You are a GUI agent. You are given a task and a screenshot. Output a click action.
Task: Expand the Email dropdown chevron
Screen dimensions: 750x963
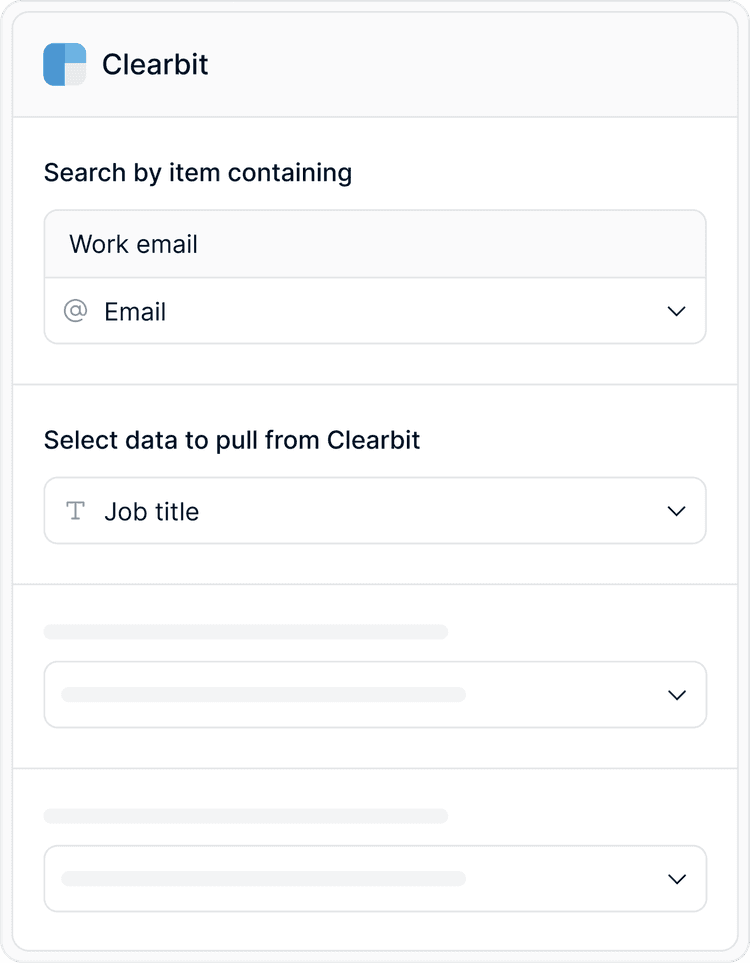coord(676,311)
